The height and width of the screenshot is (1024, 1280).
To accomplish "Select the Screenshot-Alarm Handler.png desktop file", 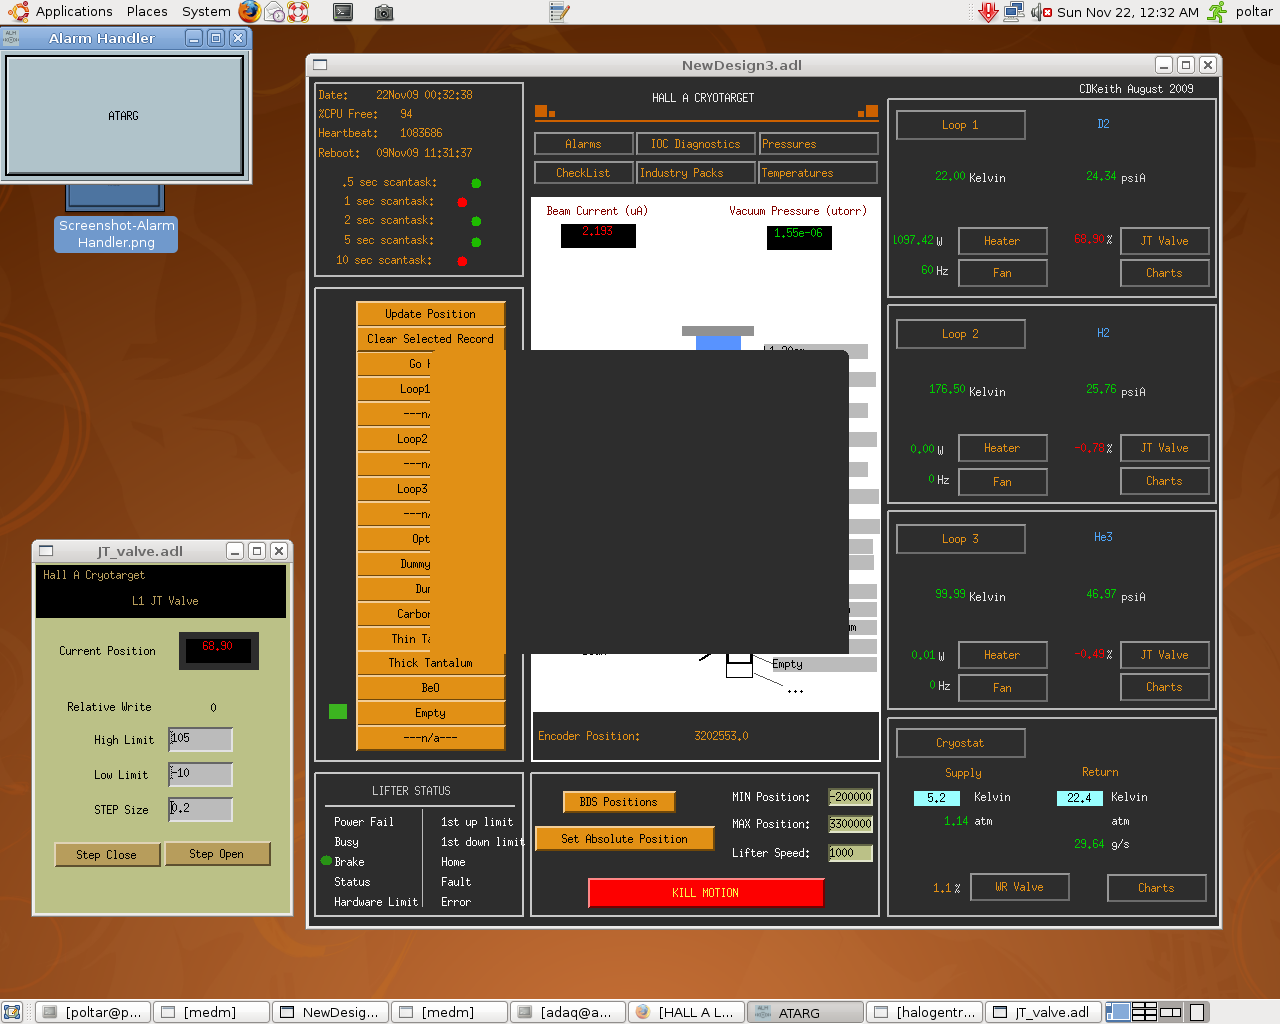I will (x=116, y=234).
